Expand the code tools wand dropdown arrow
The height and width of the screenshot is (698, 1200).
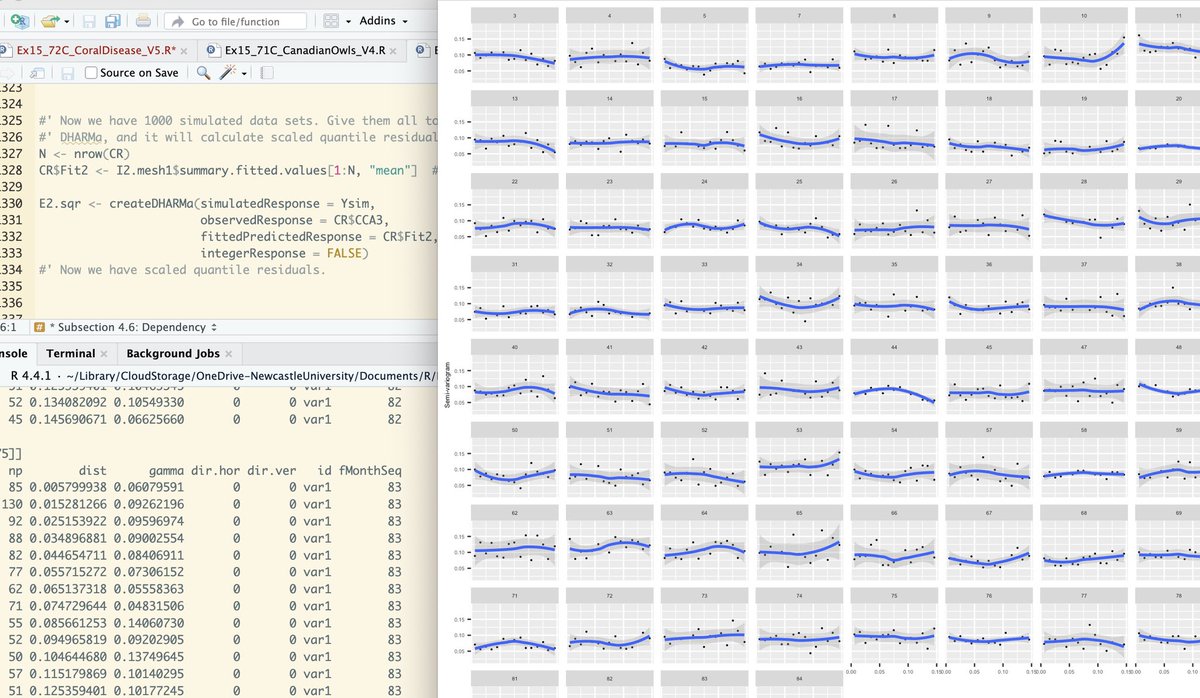(x=242, y=73)
